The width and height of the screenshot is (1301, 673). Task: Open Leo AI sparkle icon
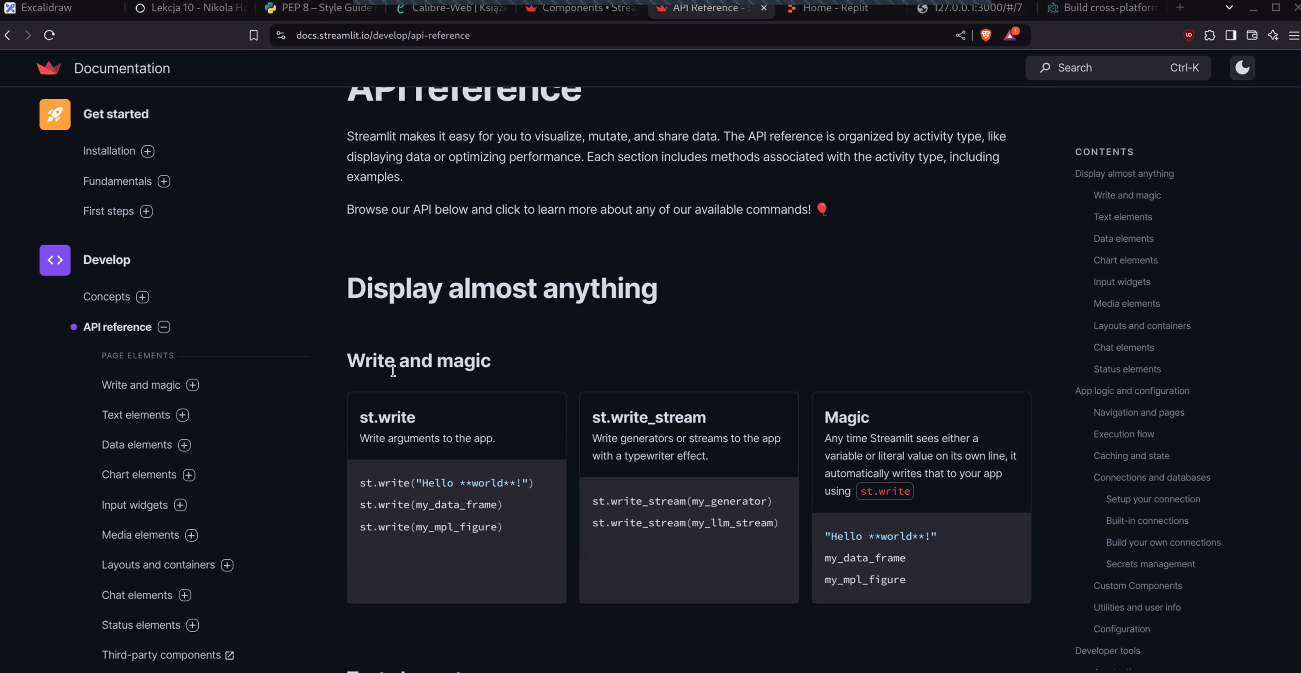point(1273,35)
